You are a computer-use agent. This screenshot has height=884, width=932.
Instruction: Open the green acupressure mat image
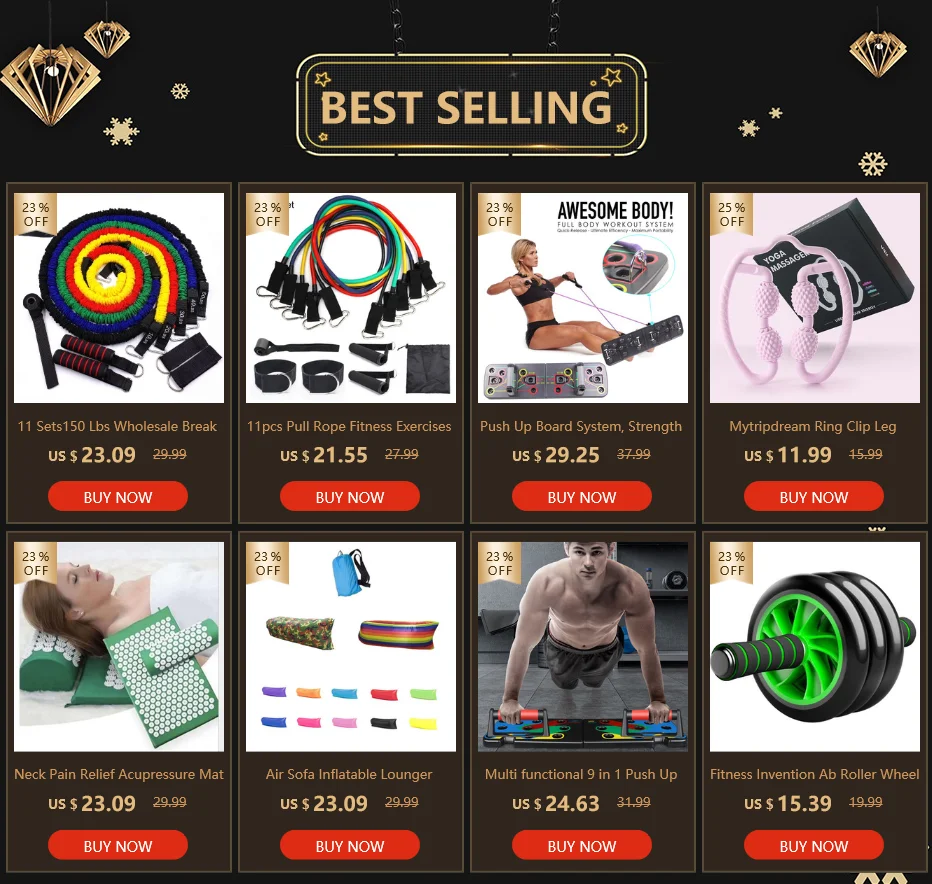point(119,647)
